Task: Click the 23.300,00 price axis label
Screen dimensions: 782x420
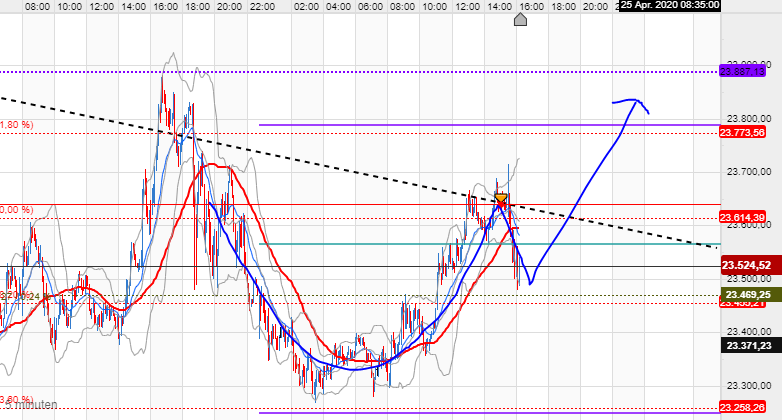Action: (749, 385)
